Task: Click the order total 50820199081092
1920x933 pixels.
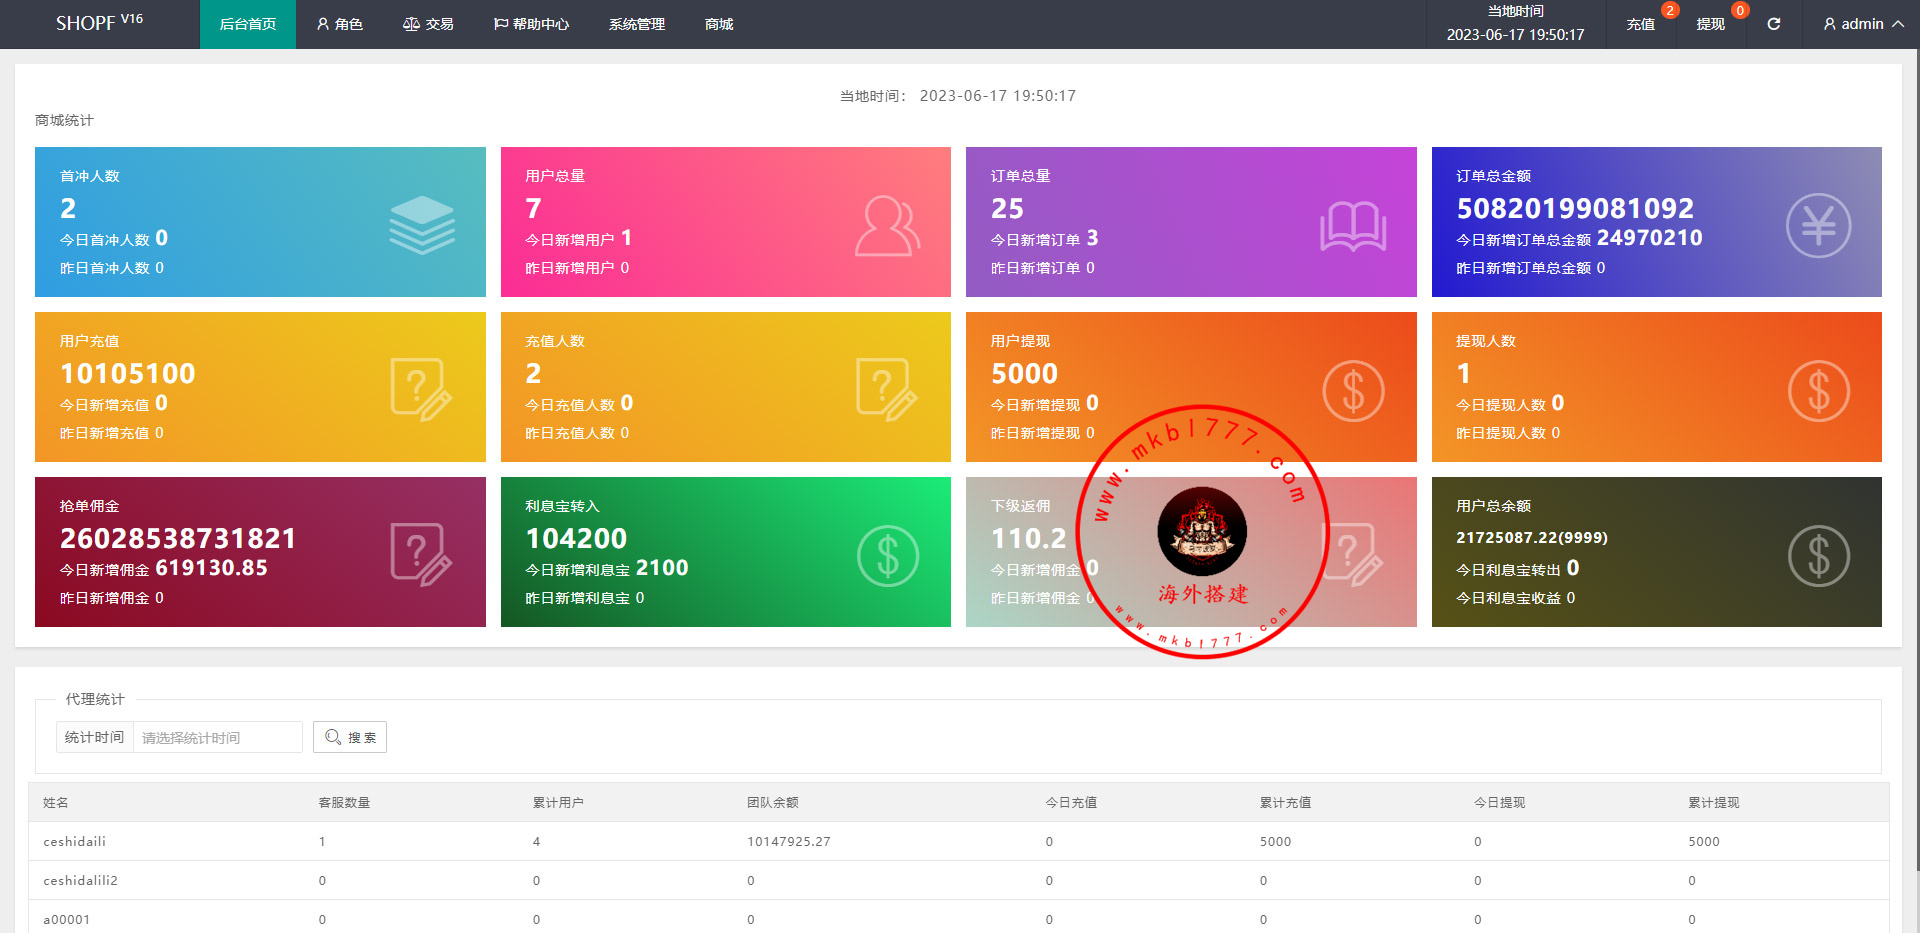Action: pyautogui.click(x=1575, y=208)
